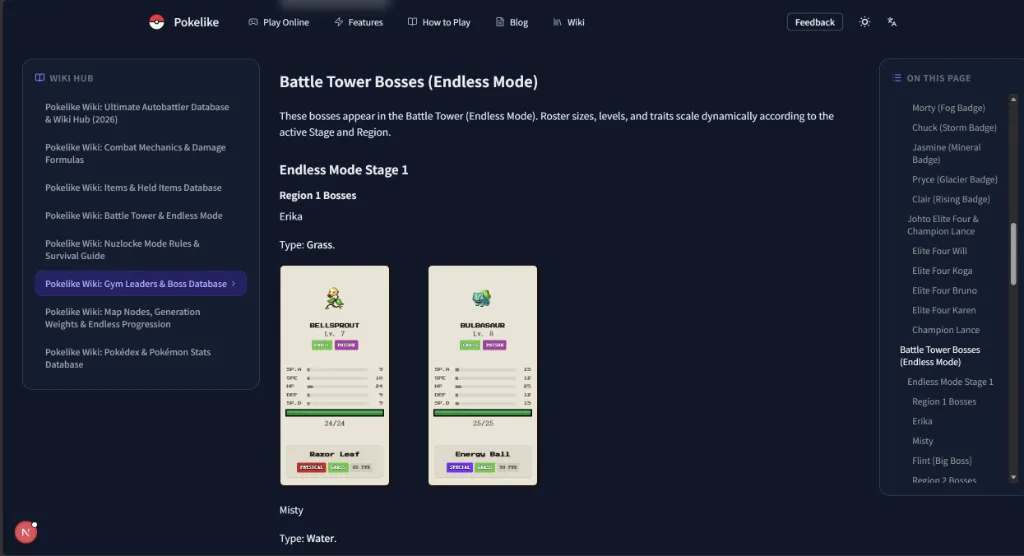Click the Region 1 Bosses subheading
This screenshot has width=1024, height=556.
click(317, 195)
